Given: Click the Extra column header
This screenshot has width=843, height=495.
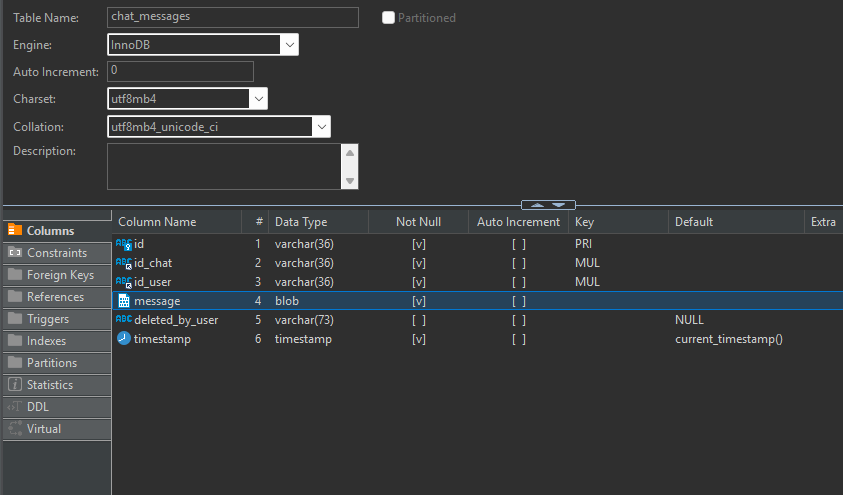Looking at the screenshot, I should (x=824, y=222).
